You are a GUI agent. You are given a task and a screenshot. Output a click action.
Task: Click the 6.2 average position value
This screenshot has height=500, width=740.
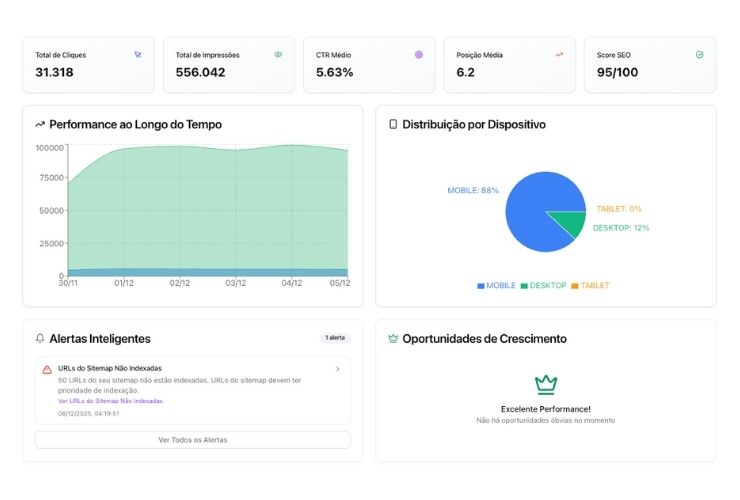(465, 72)
